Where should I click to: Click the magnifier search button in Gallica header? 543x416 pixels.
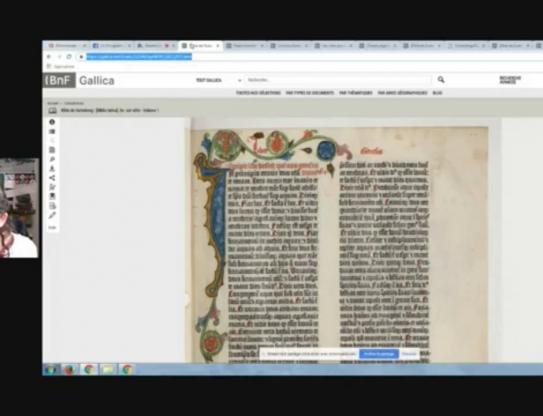441,80
